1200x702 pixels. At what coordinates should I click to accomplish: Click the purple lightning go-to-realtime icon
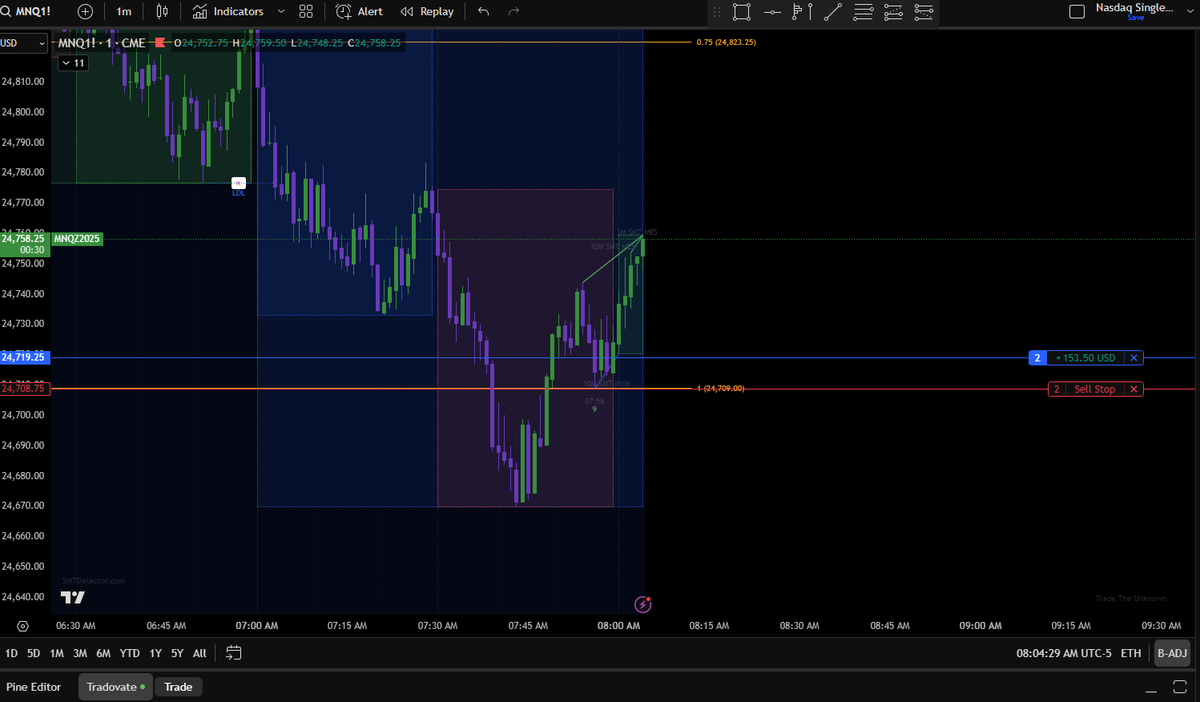tap(643, 604)
